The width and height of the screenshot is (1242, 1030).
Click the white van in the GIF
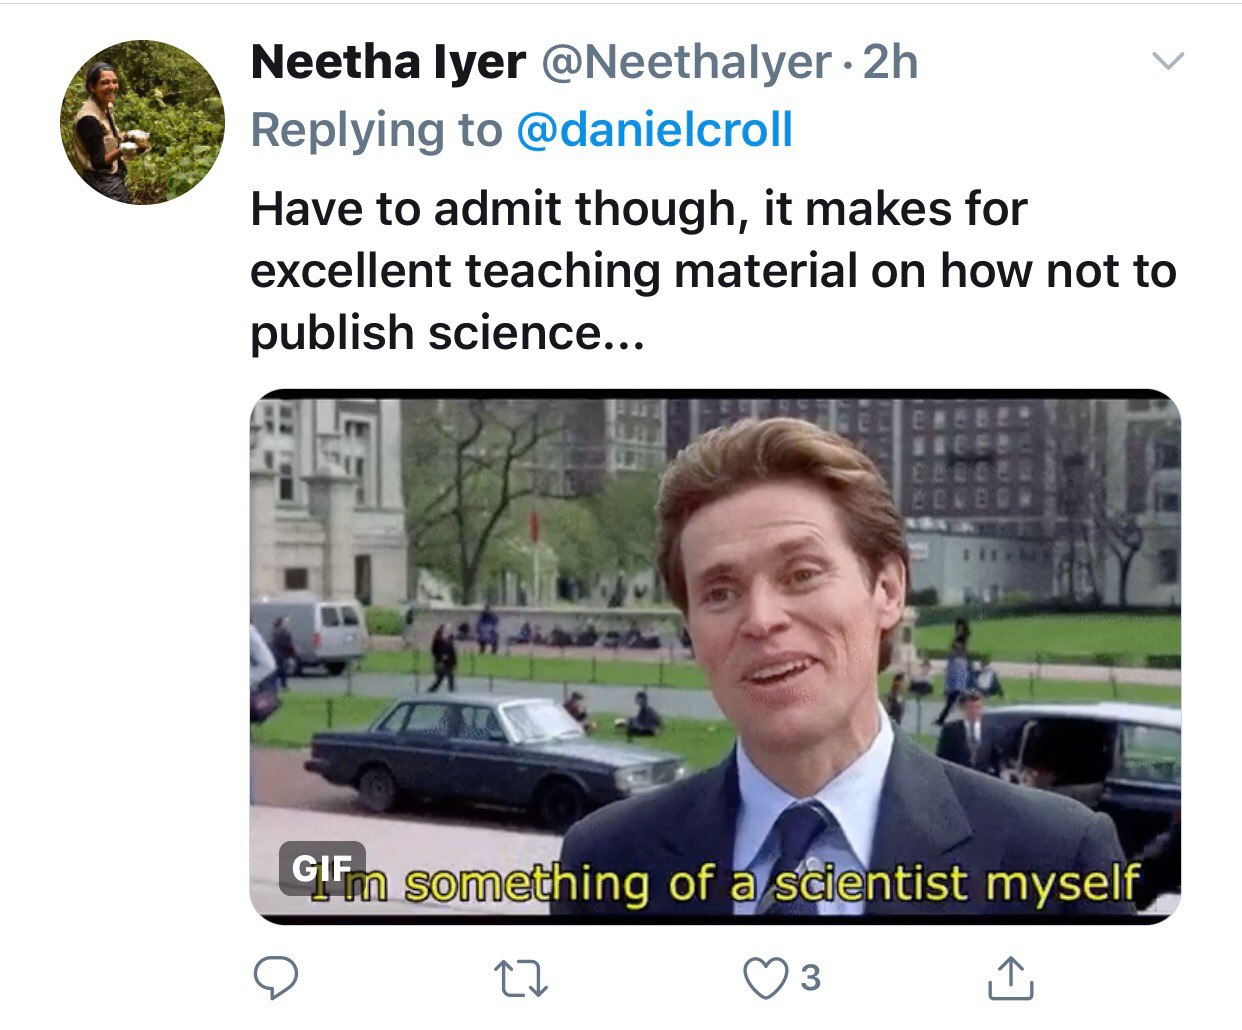pyautogui.click(x=312, y=628)
